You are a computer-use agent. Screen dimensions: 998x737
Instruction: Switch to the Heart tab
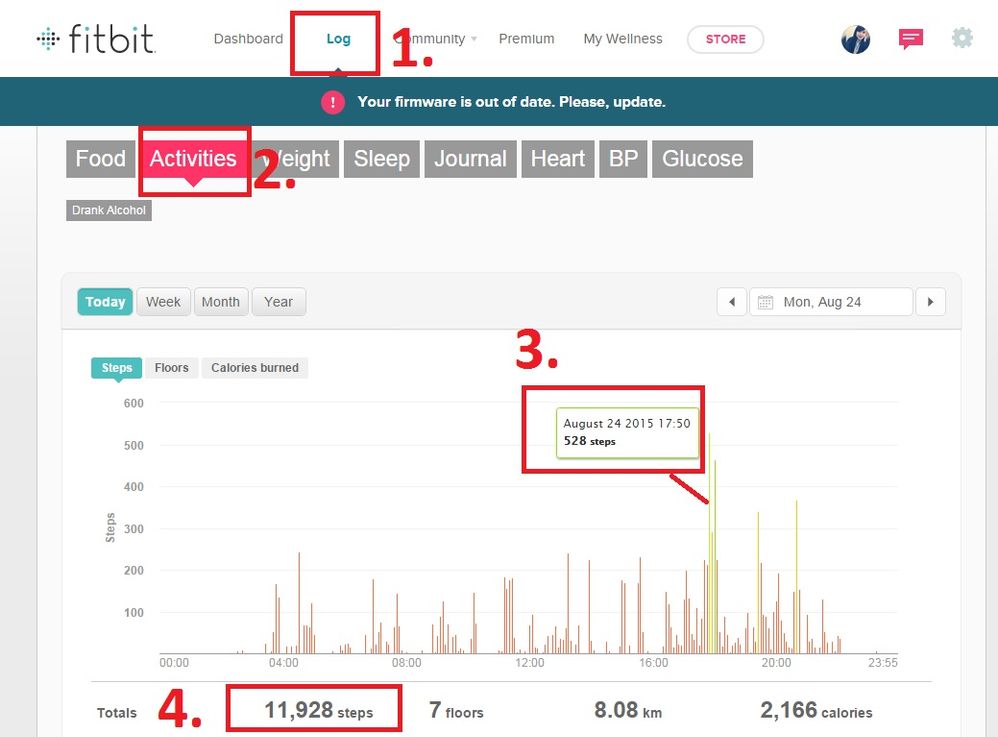coord(558,158)
